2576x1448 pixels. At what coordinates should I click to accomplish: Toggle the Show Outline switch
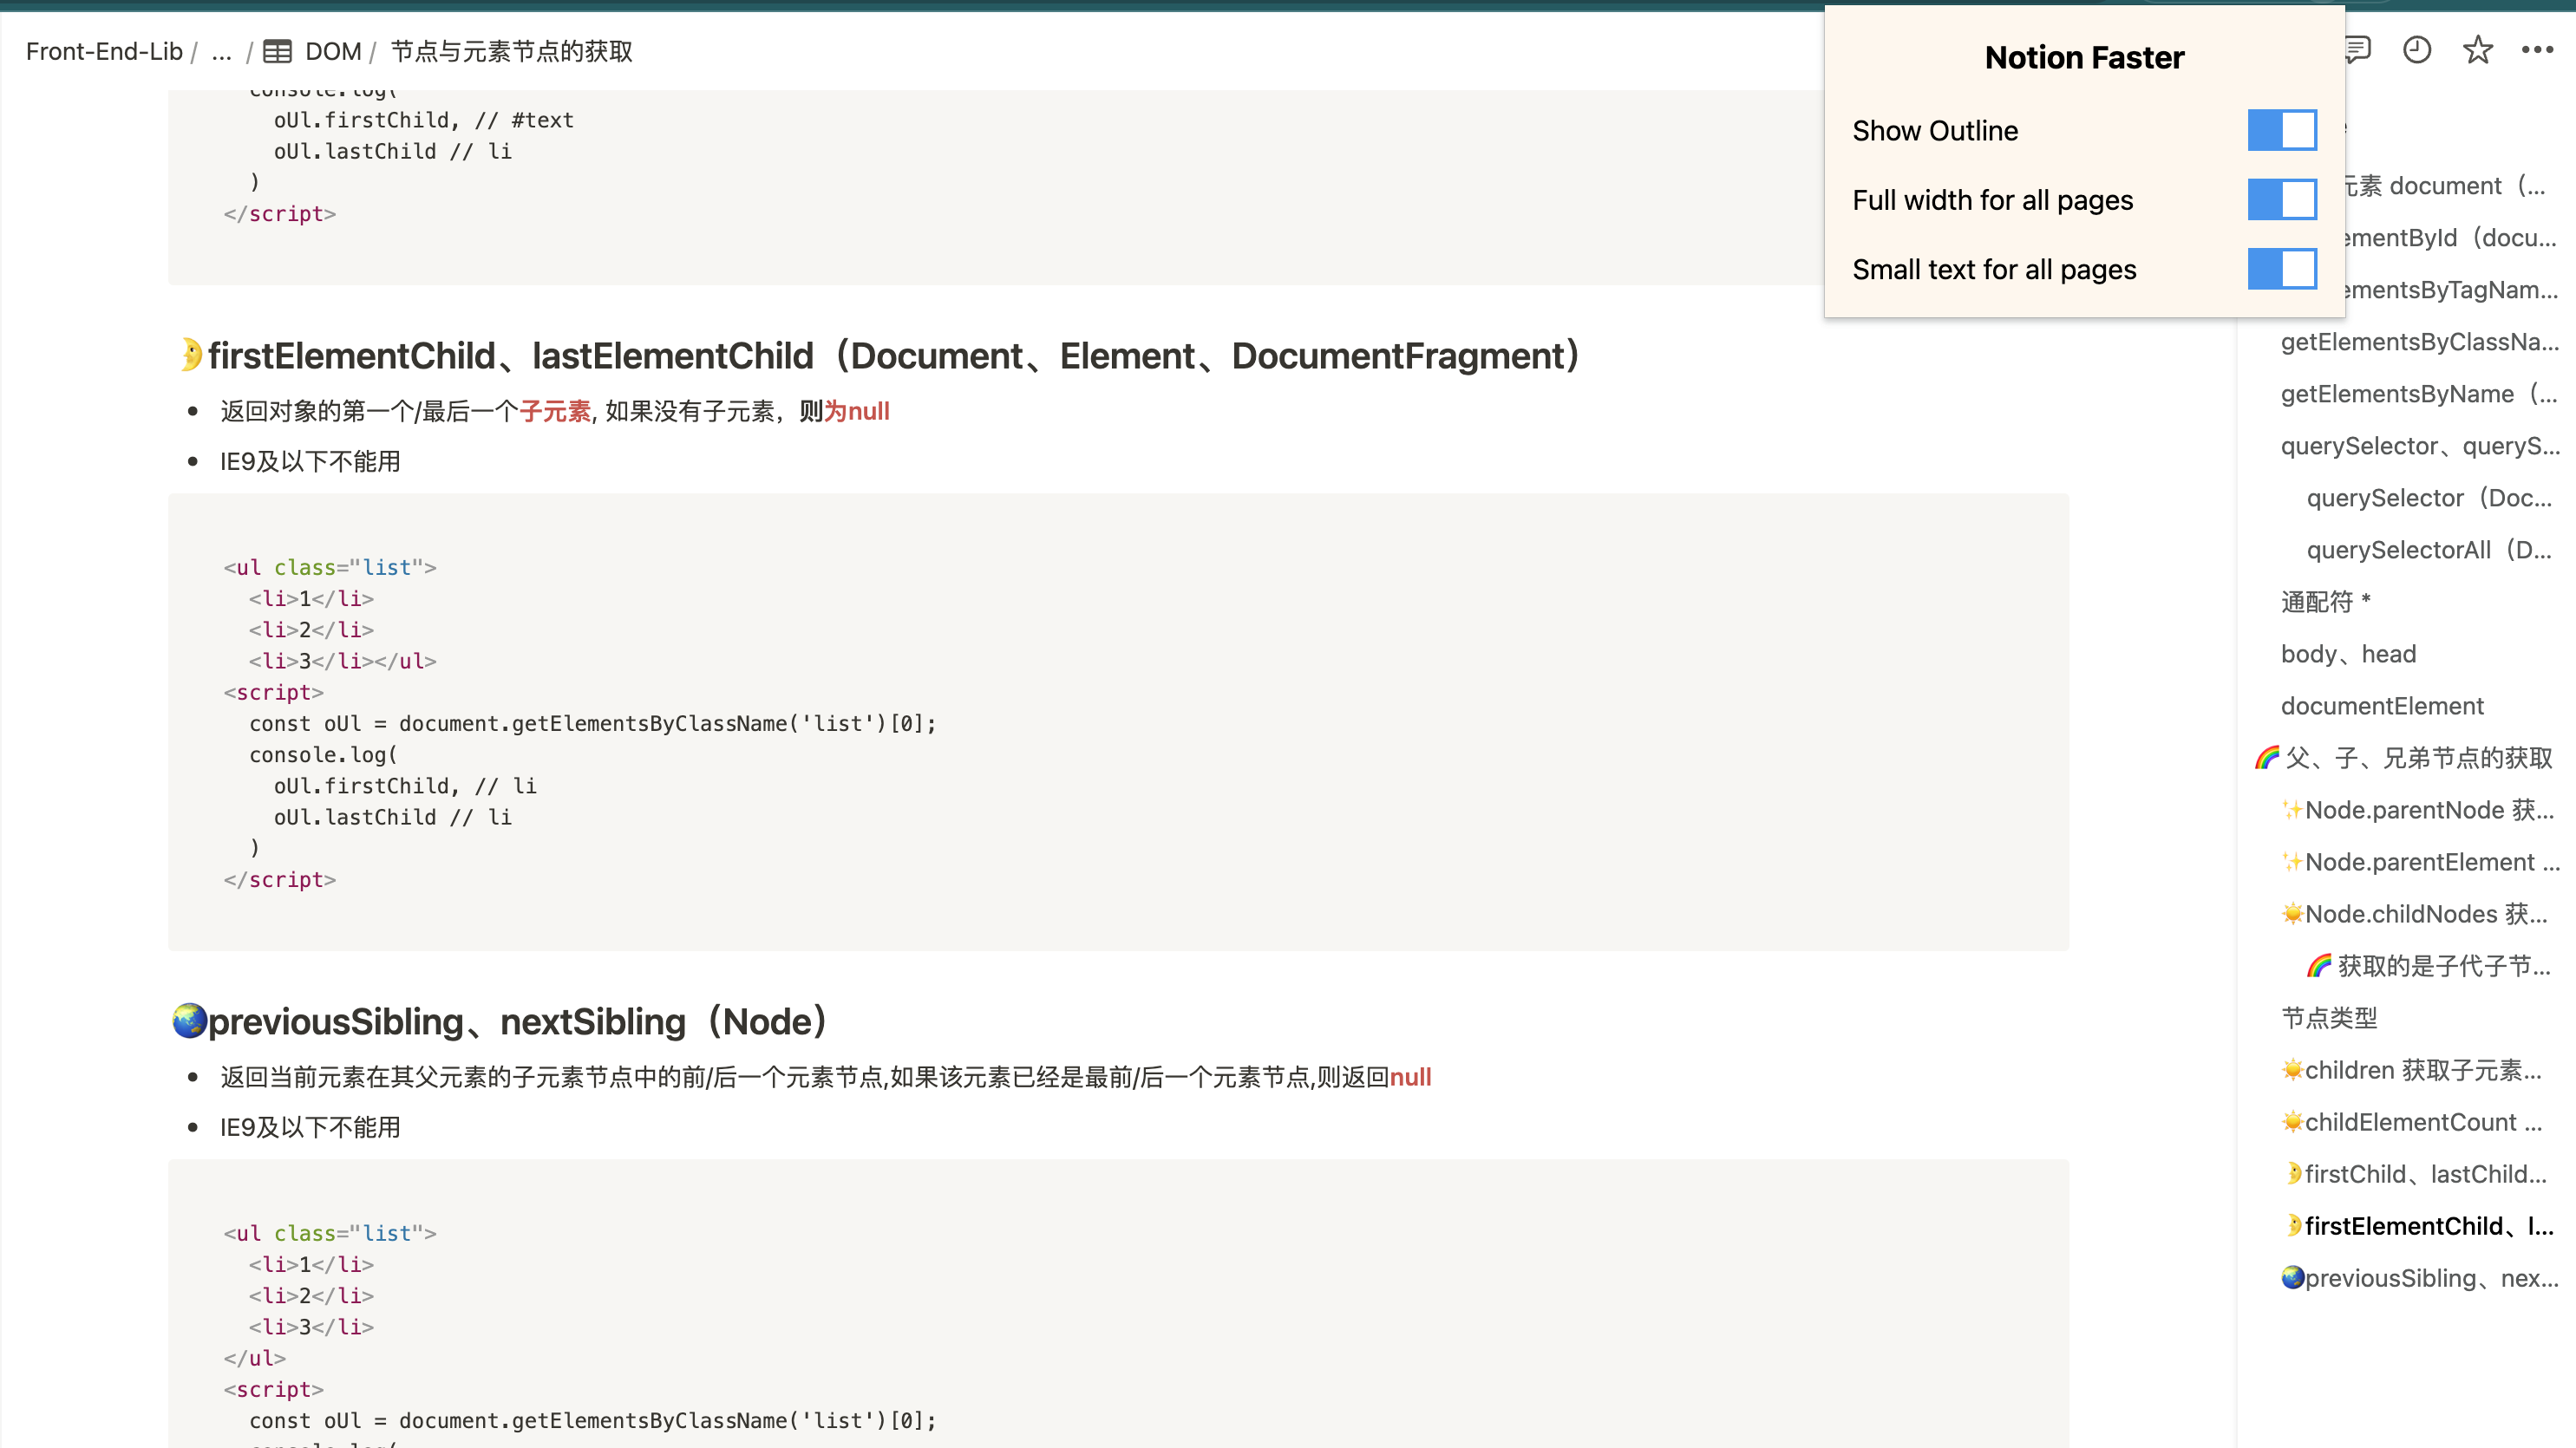point(2281,130)
